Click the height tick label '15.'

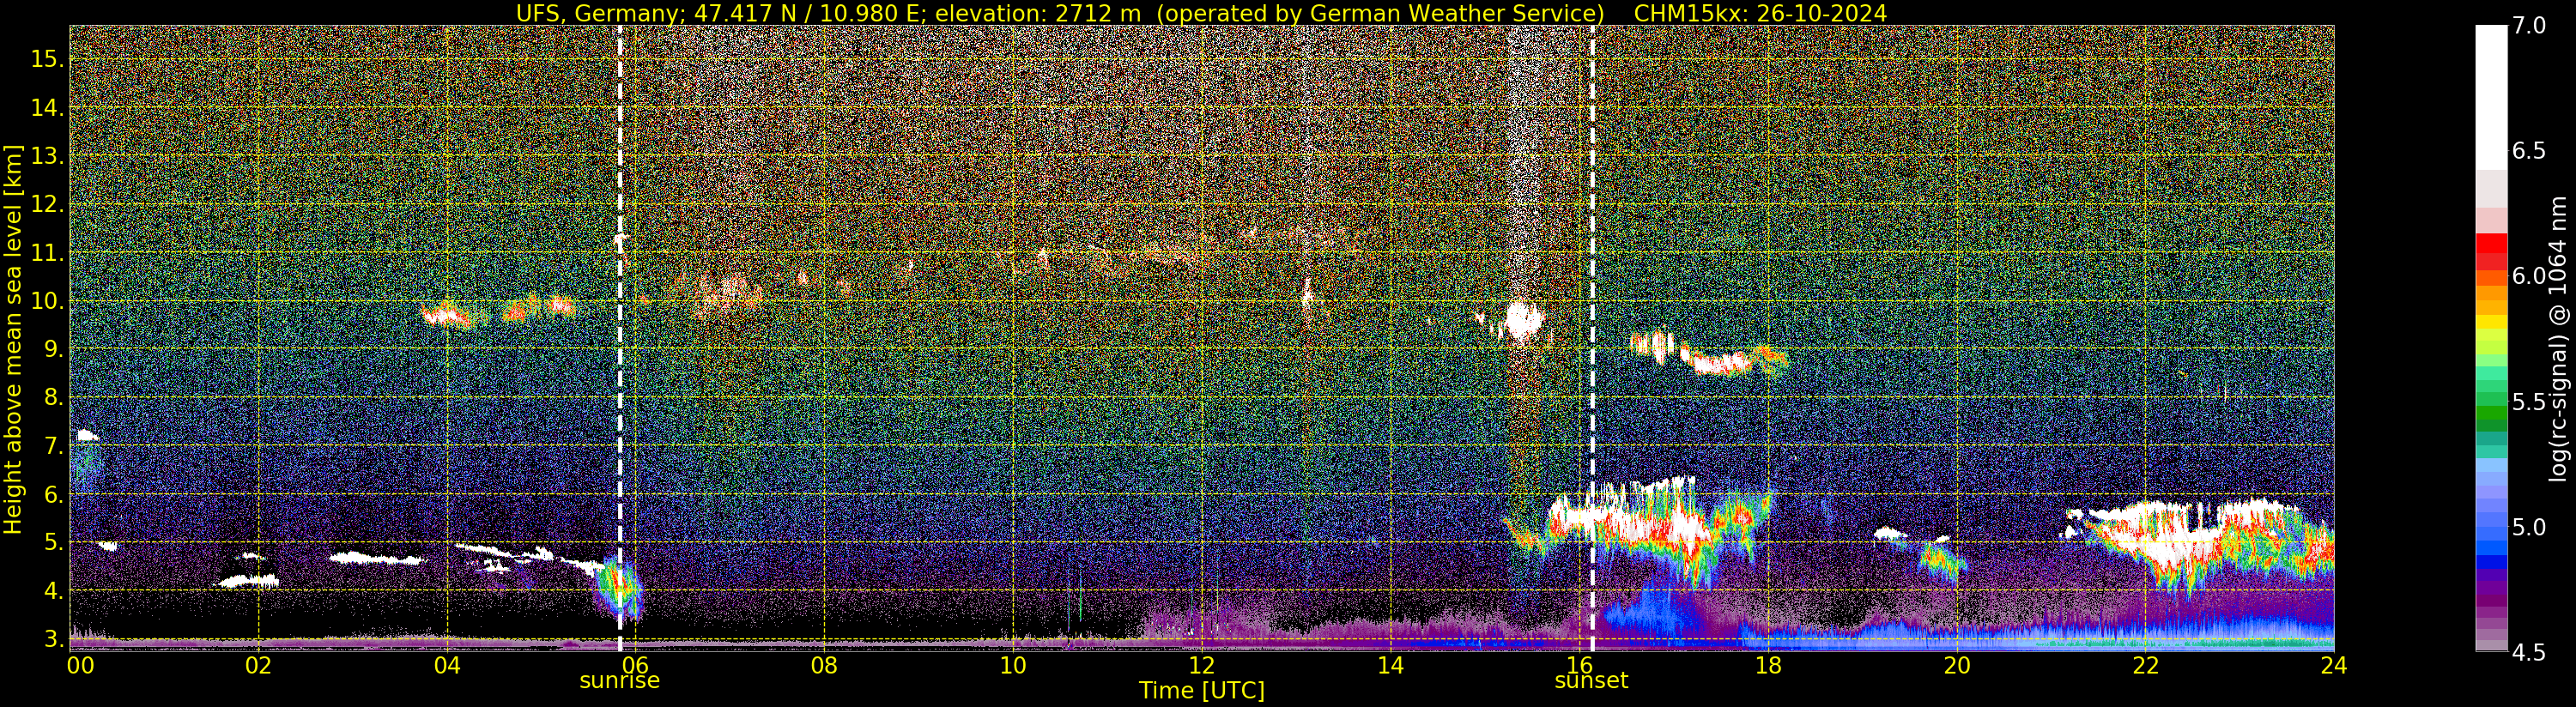point(47,59)
